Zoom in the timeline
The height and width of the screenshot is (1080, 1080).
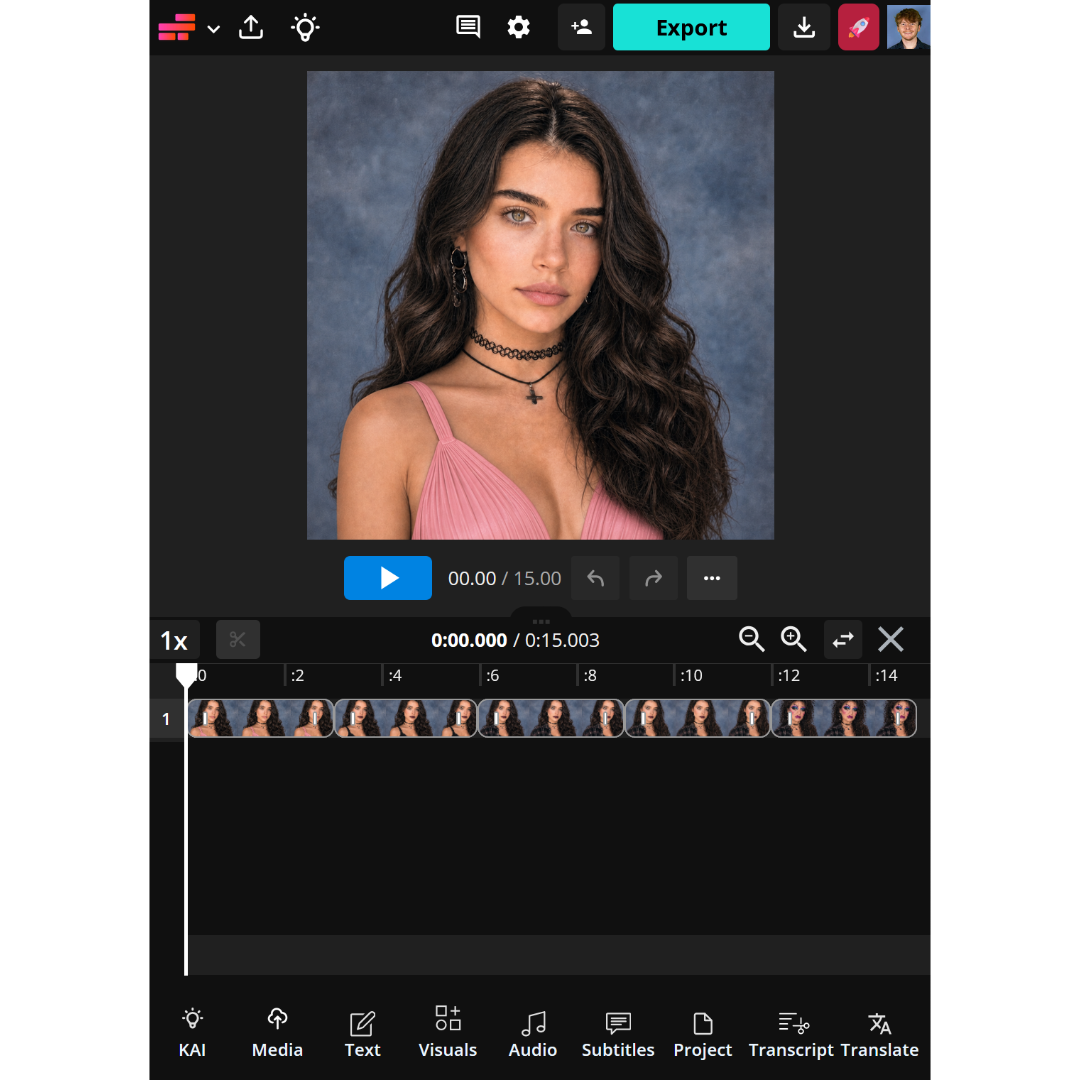[793, 639]
